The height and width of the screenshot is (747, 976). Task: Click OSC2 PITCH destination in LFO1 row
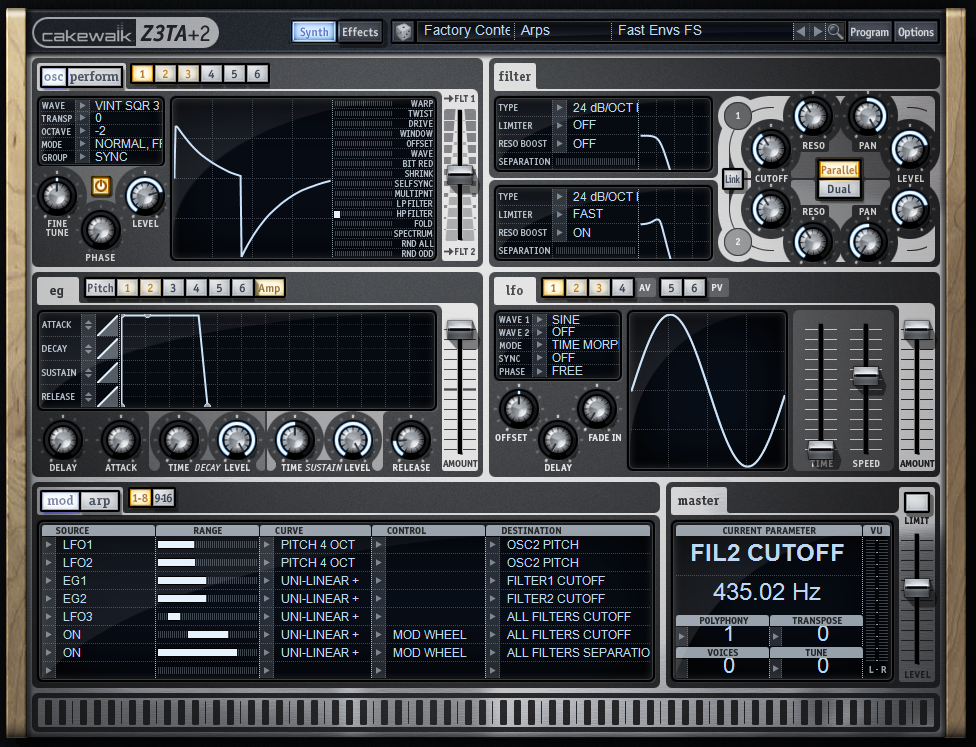coord(543,545)
